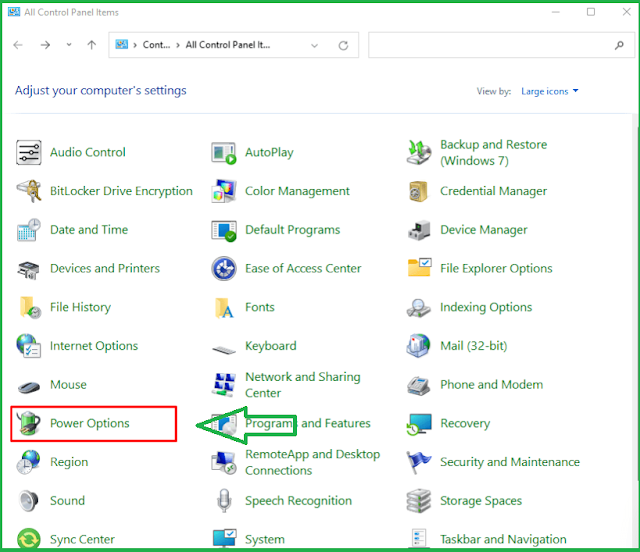Open the Audio Control mixer icon
640x552 pixels.
[29, 152]
